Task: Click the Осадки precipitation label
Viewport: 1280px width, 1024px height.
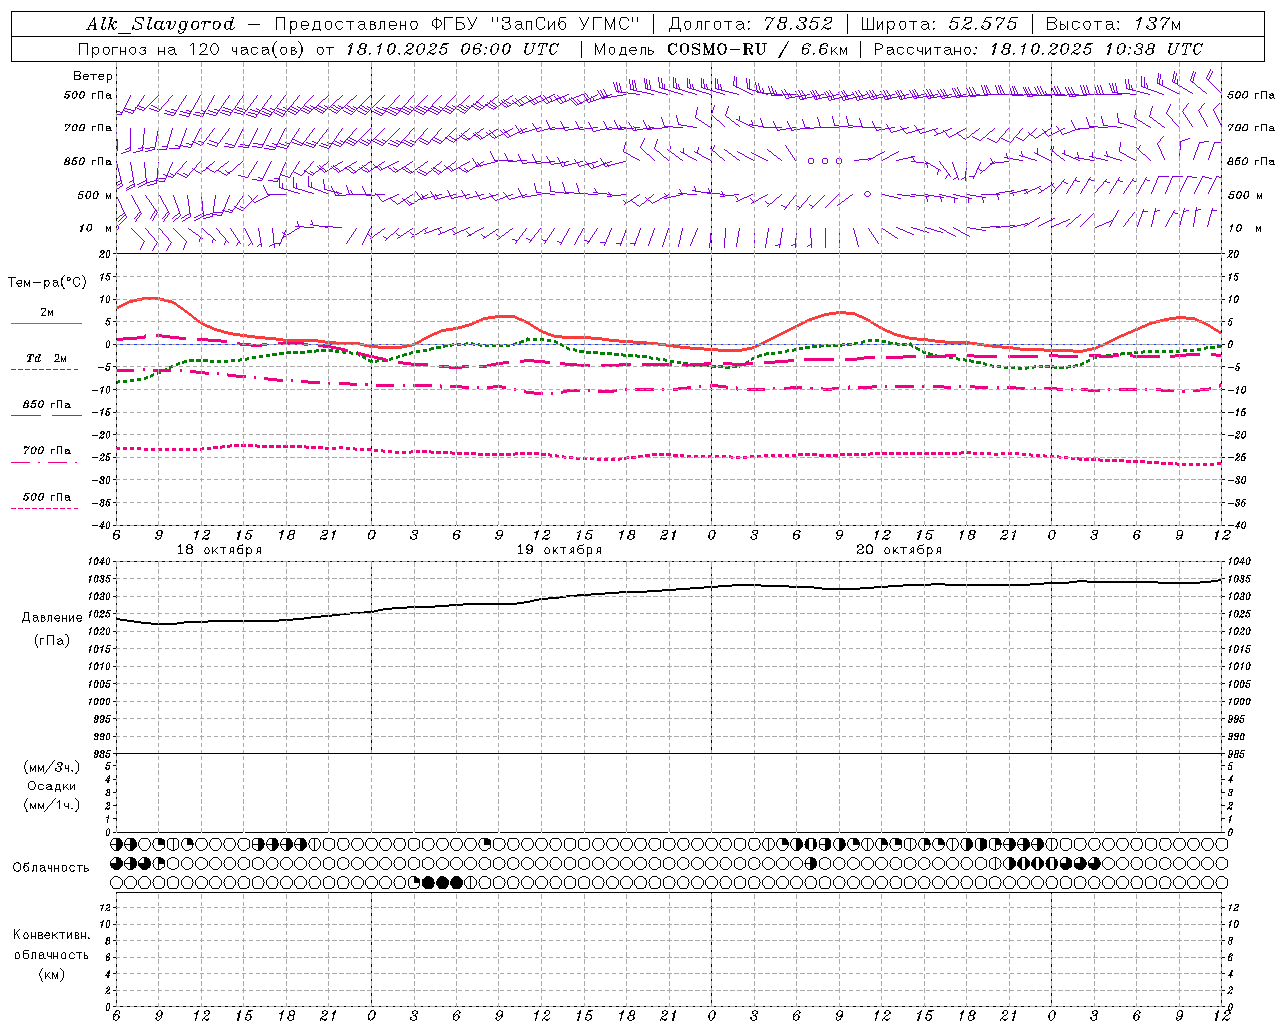Action: pyautogui.click(x=52, y=786)
